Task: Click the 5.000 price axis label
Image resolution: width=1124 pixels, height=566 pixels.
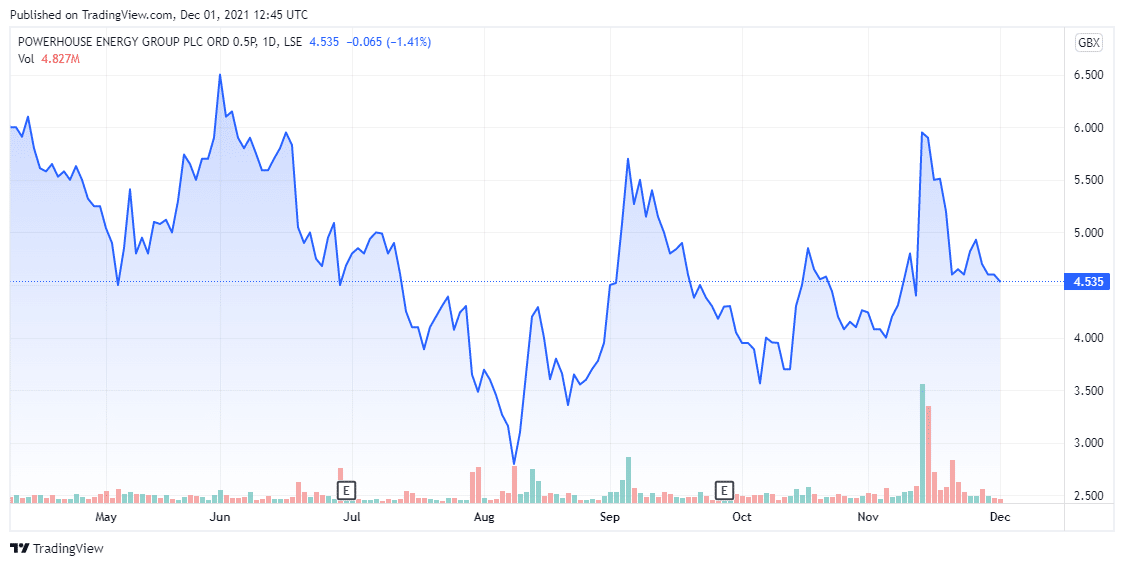Action: (1087, 233)
